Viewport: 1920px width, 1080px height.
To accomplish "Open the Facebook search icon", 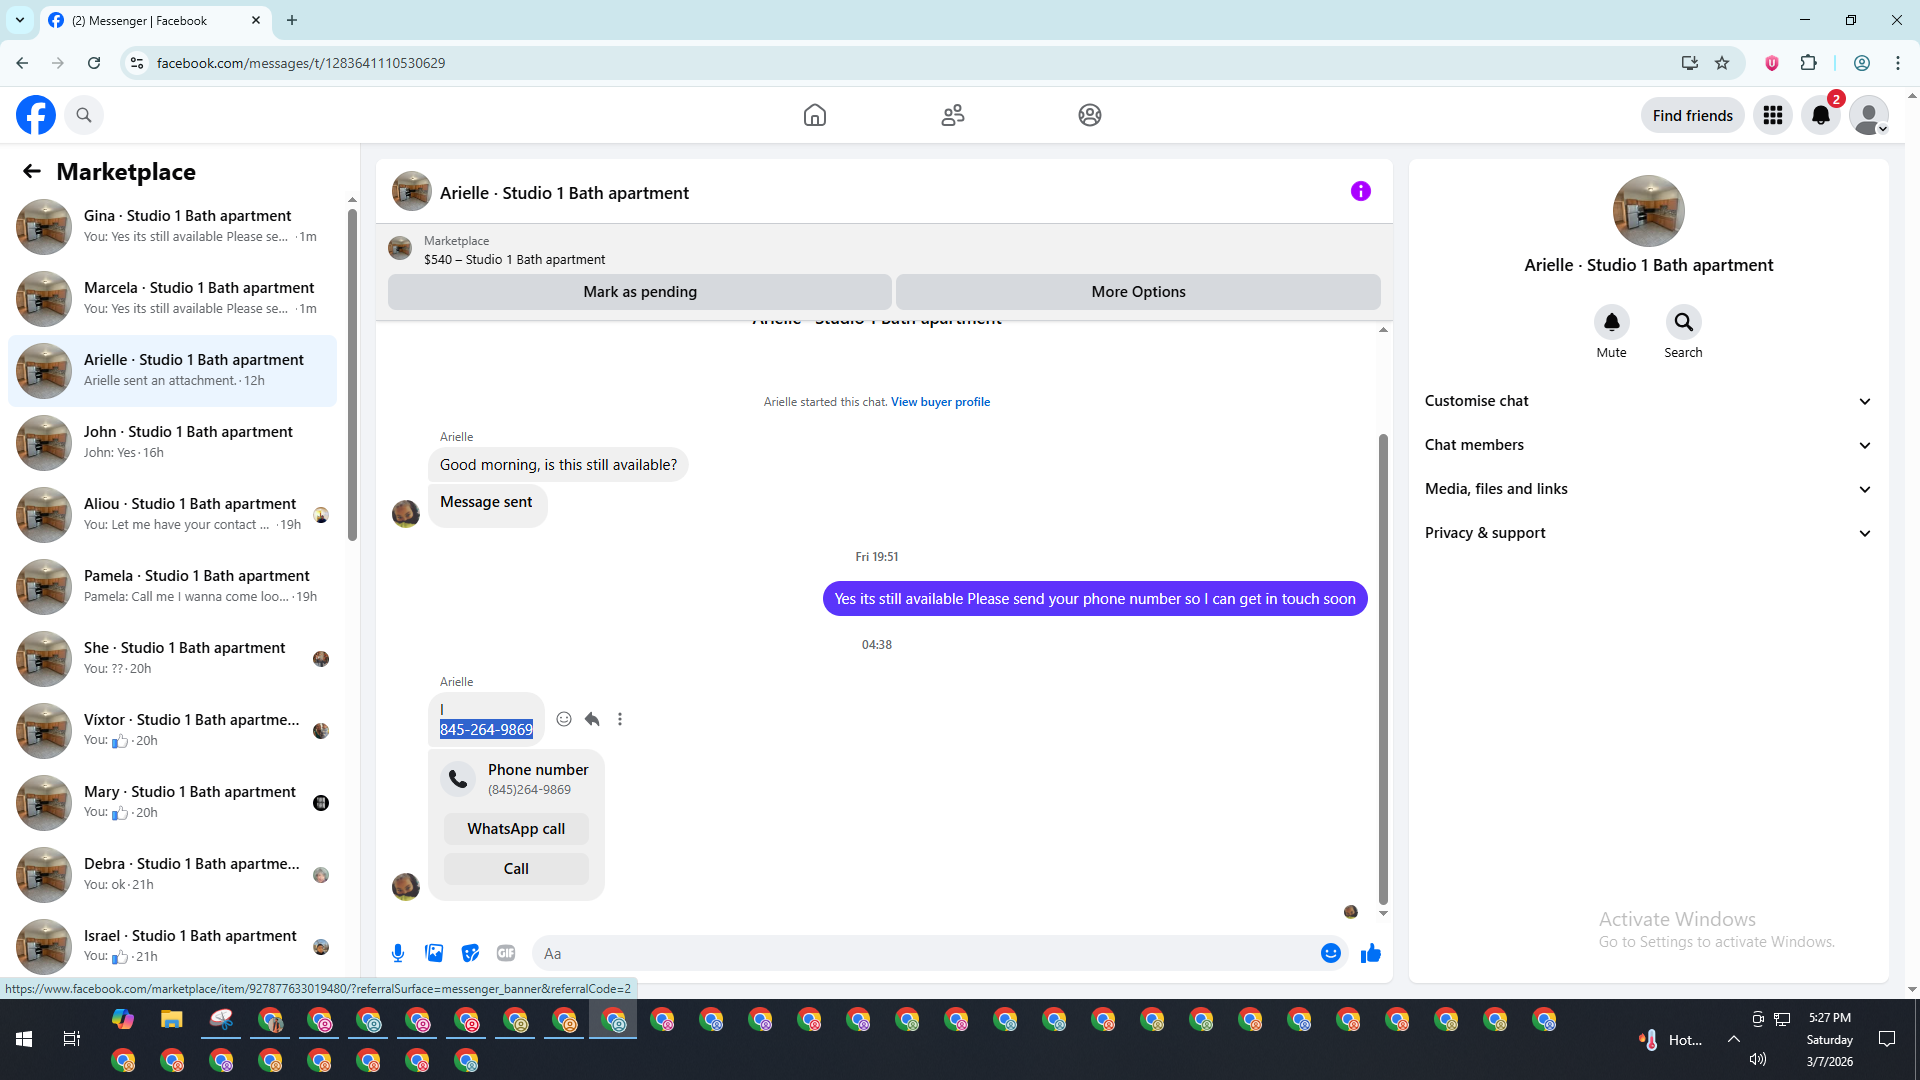I will pos(84,115).
